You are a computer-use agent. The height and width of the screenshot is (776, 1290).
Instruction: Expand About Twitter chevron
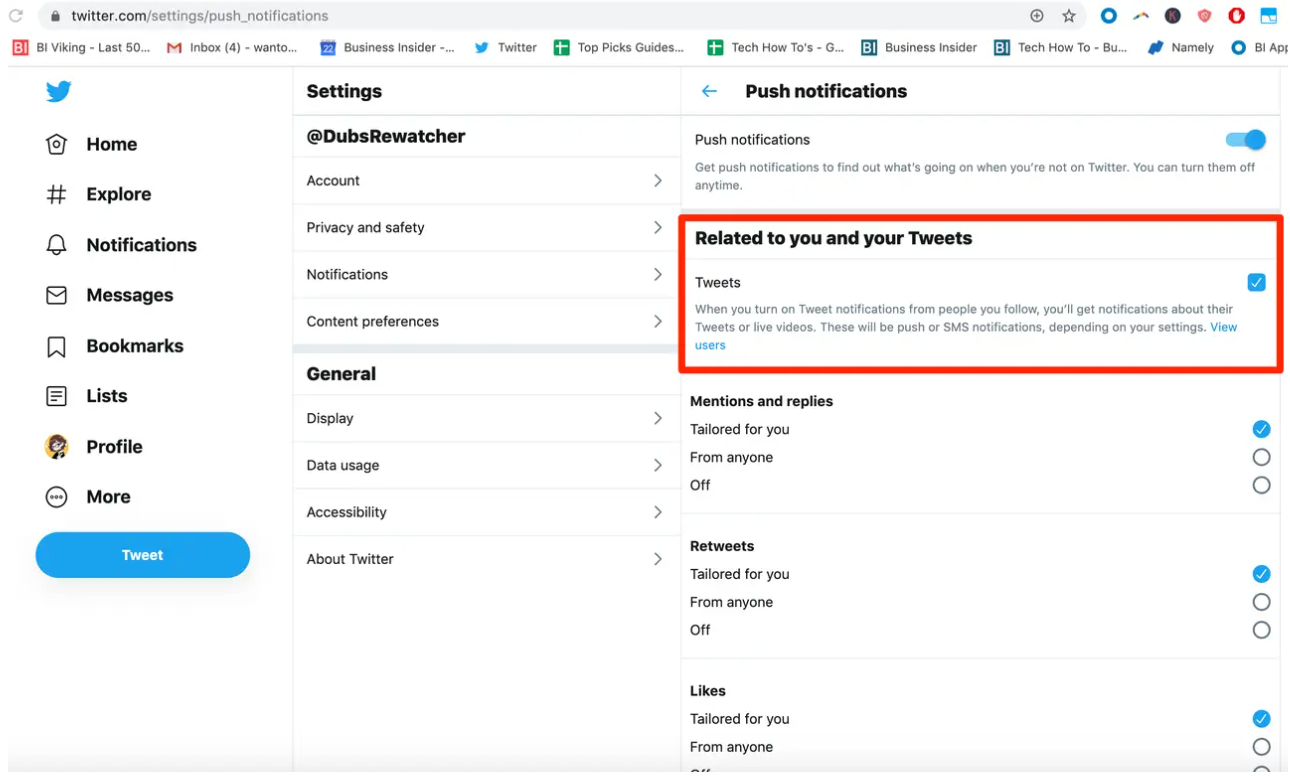click(658, 559)
